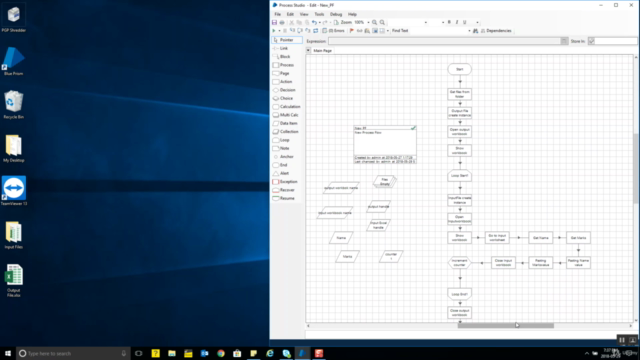This screenshot has width=640, height=360.
Task: Select the Recover stage tool
Action: (x=287, y=190)
